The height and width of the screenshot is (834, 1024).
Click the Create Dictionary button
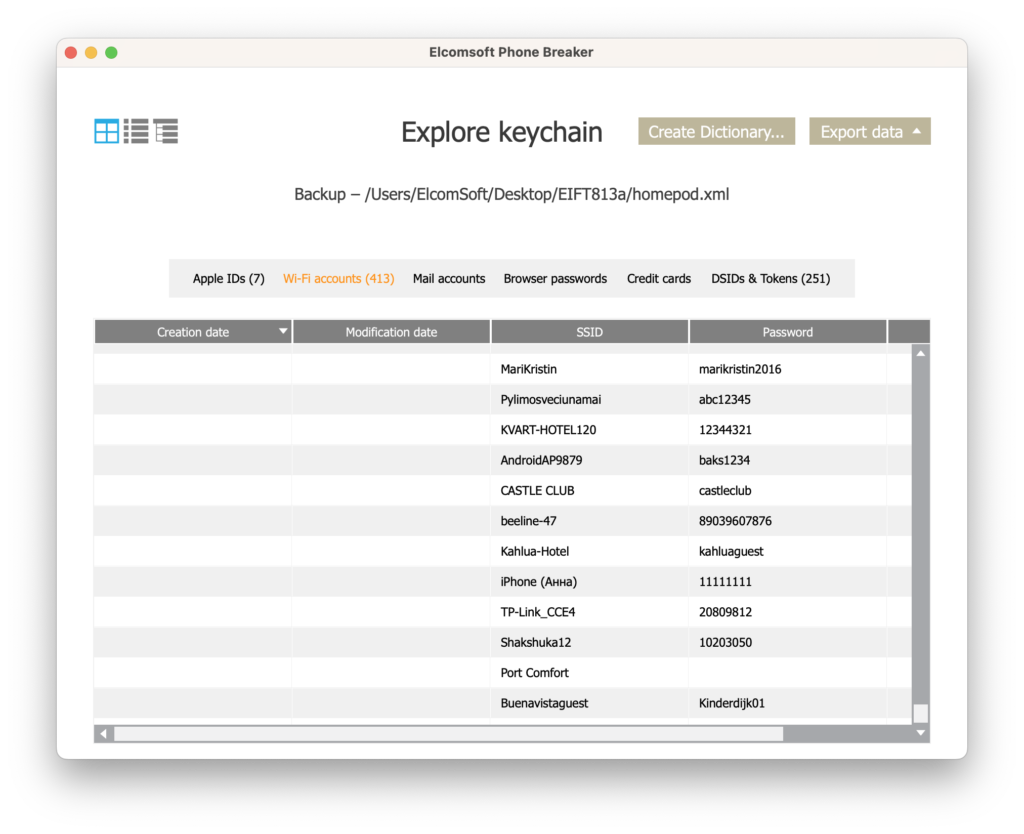click(716, 131)
